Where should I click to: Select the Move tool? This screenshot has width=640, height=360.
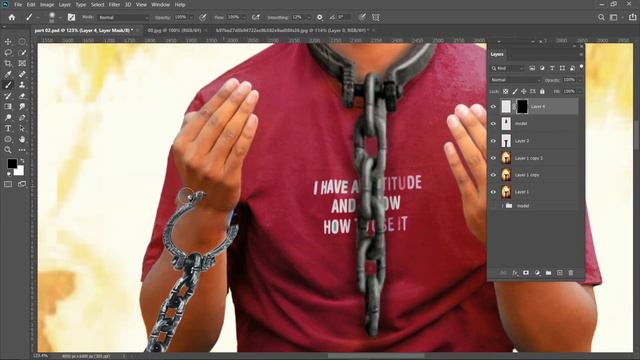[8, 42]
